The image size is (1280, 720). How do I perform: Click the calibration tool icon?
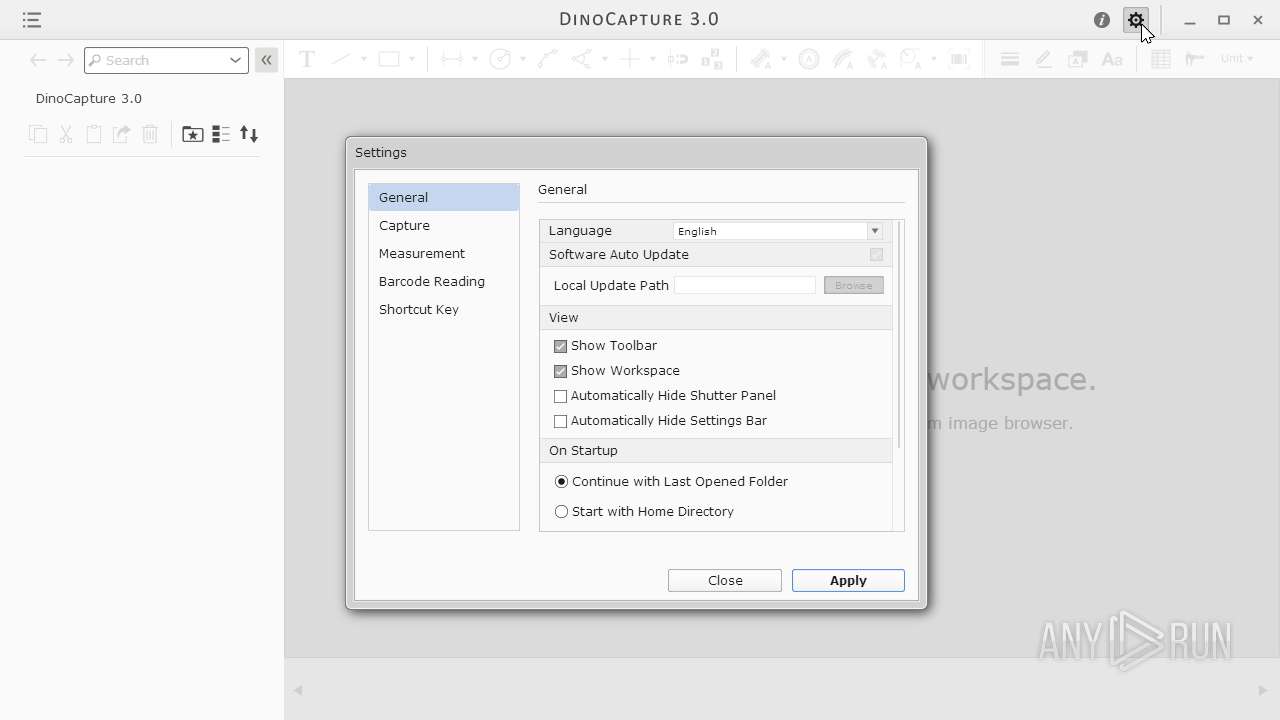click(1195, 59)
